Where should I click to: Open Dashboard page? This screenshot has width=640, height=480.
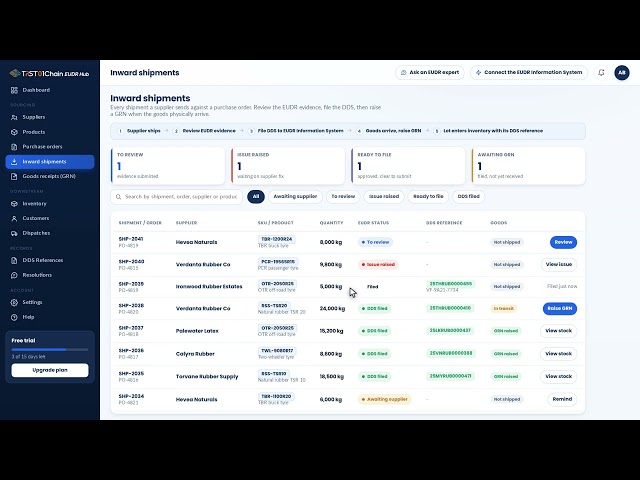coord(50,90)
